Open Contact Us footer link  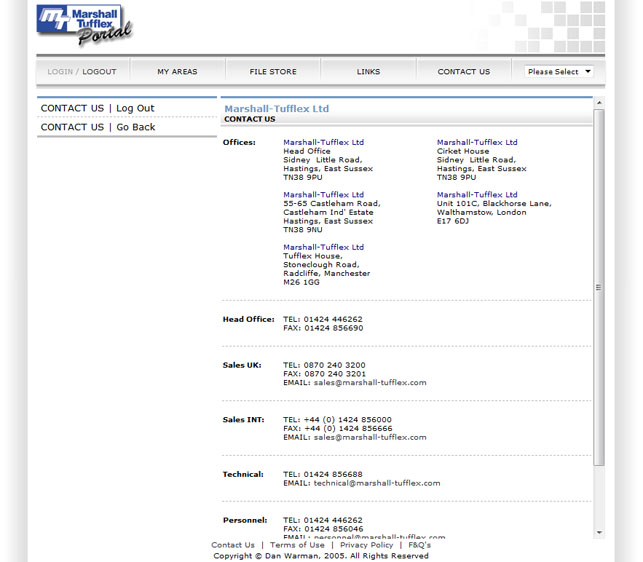[233, 545]
